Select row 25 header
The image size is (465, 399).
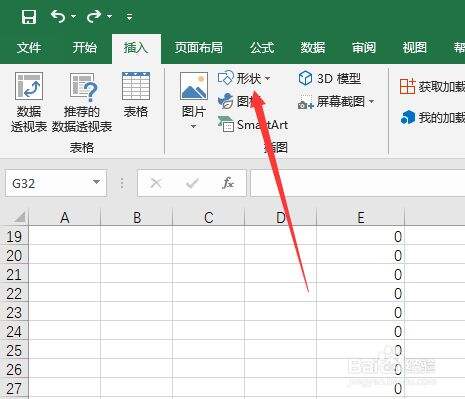click(14, 351)
